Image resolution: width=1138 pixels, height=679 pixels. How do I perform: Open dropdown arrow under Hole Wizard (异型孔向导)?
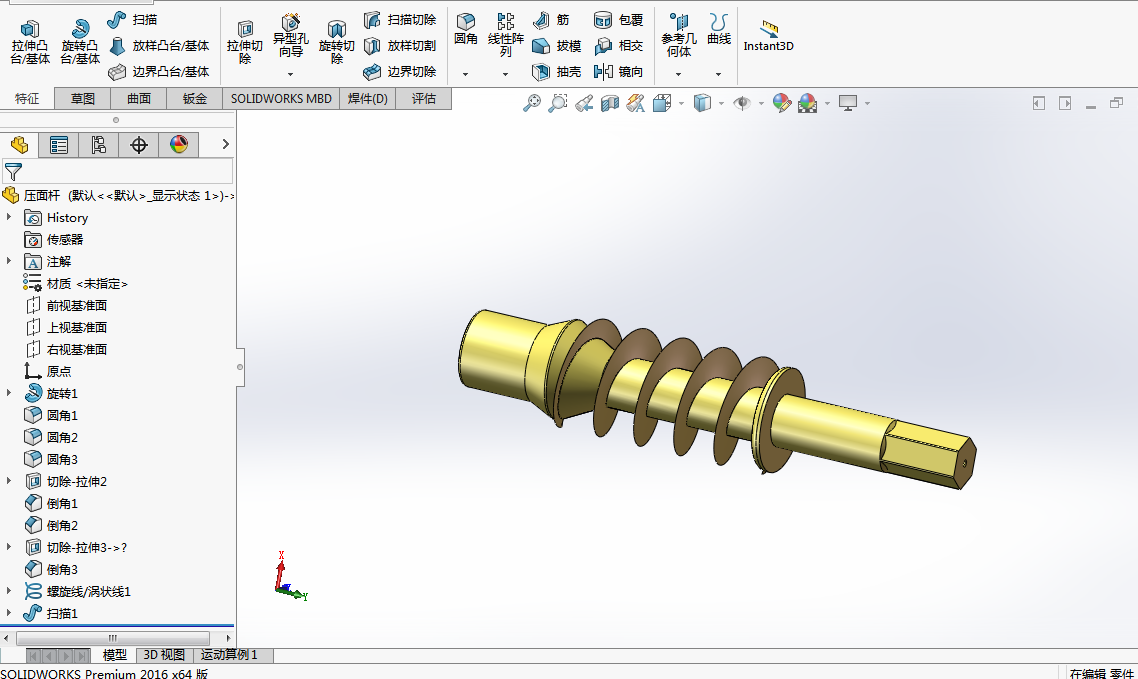click(290, 74)
